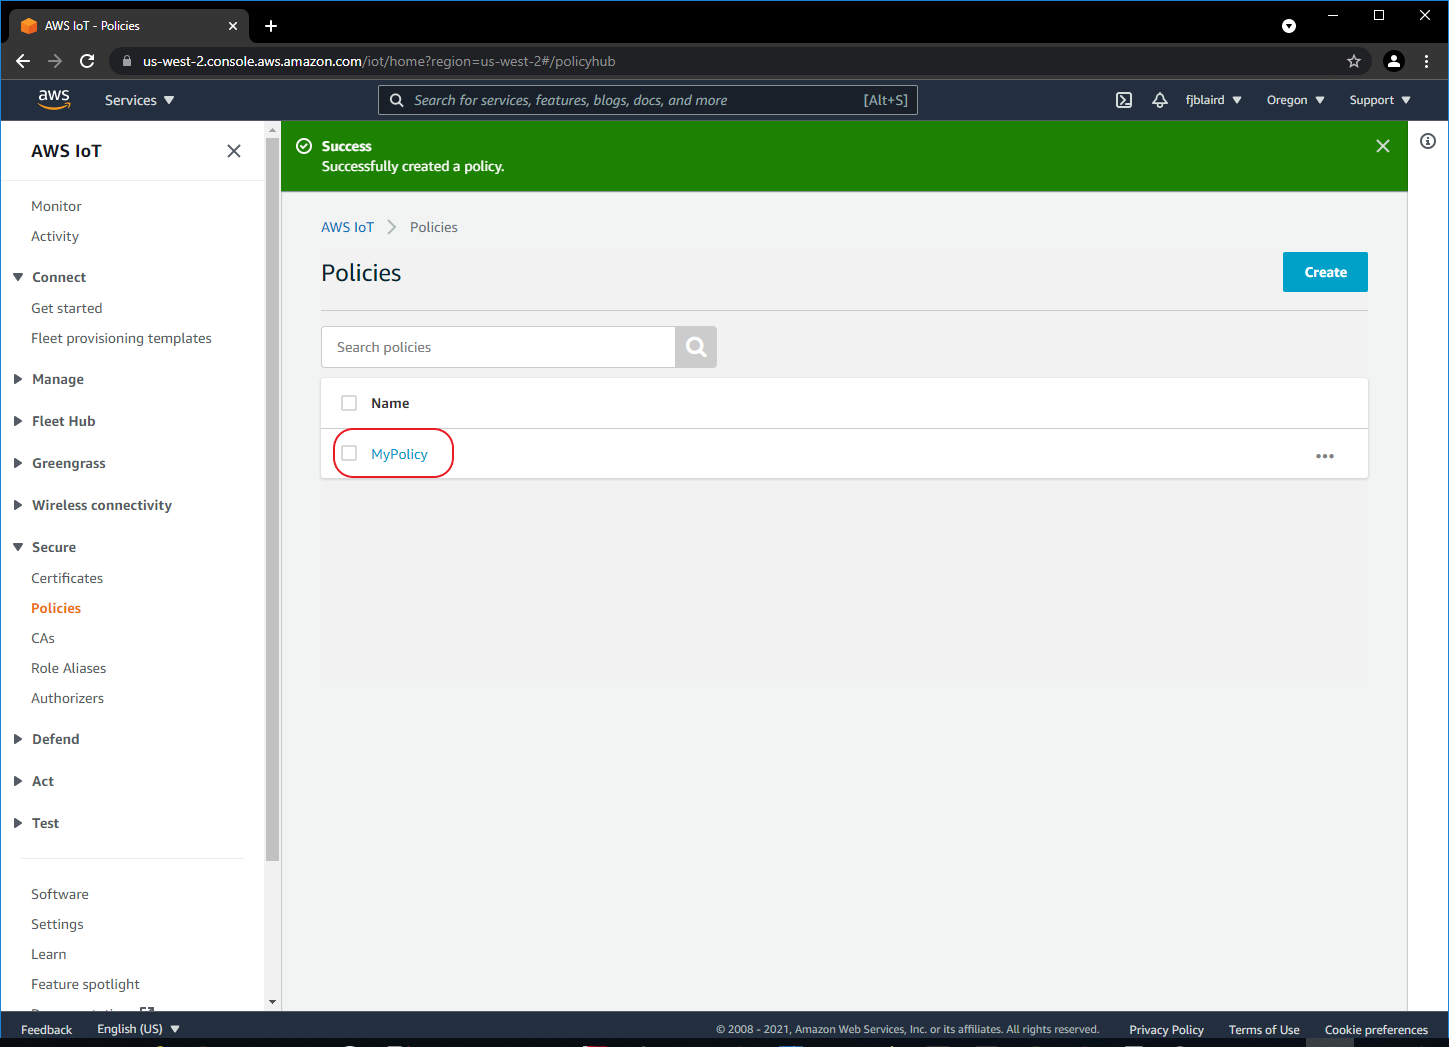
Task: Check the MyPolicy row checkbox
Action: click(349, 454)
